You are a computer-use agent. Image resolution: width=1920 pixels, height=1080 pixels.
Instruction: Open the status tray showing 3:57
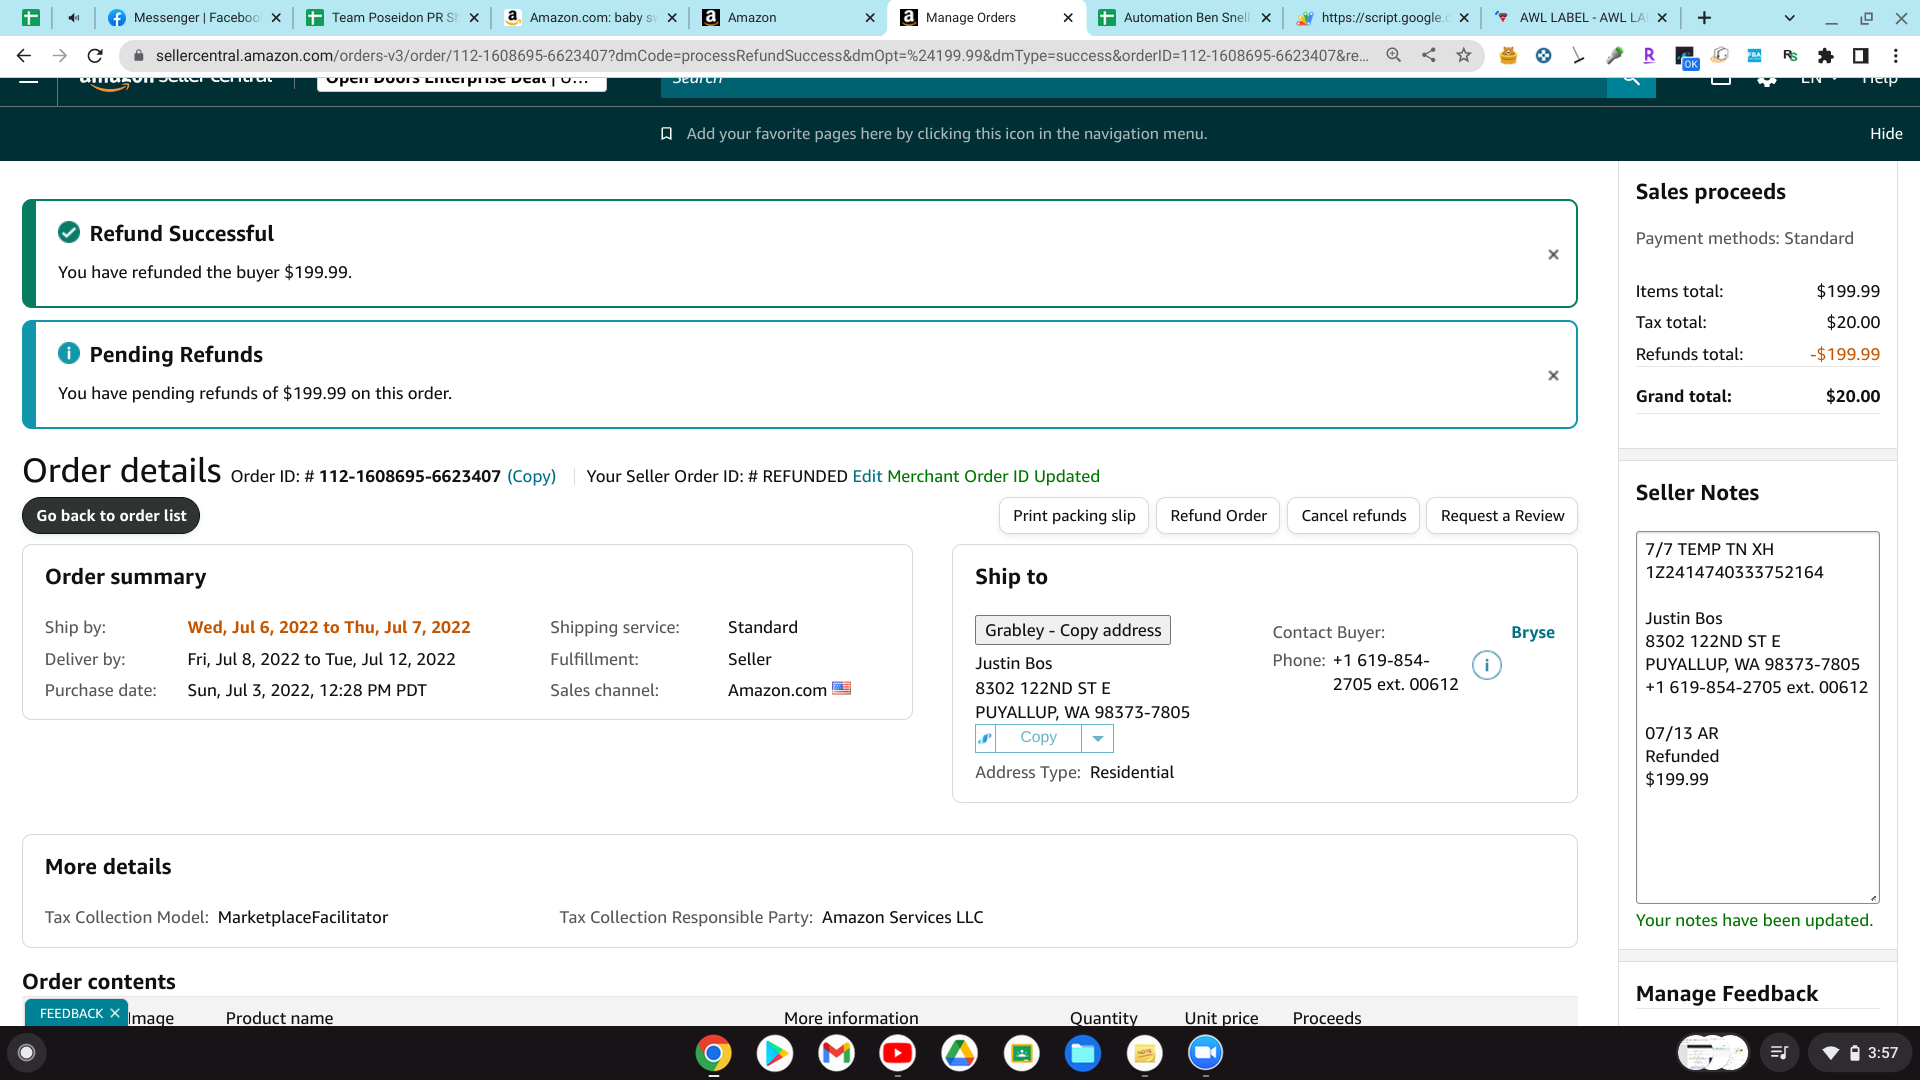point(1860,1052)
